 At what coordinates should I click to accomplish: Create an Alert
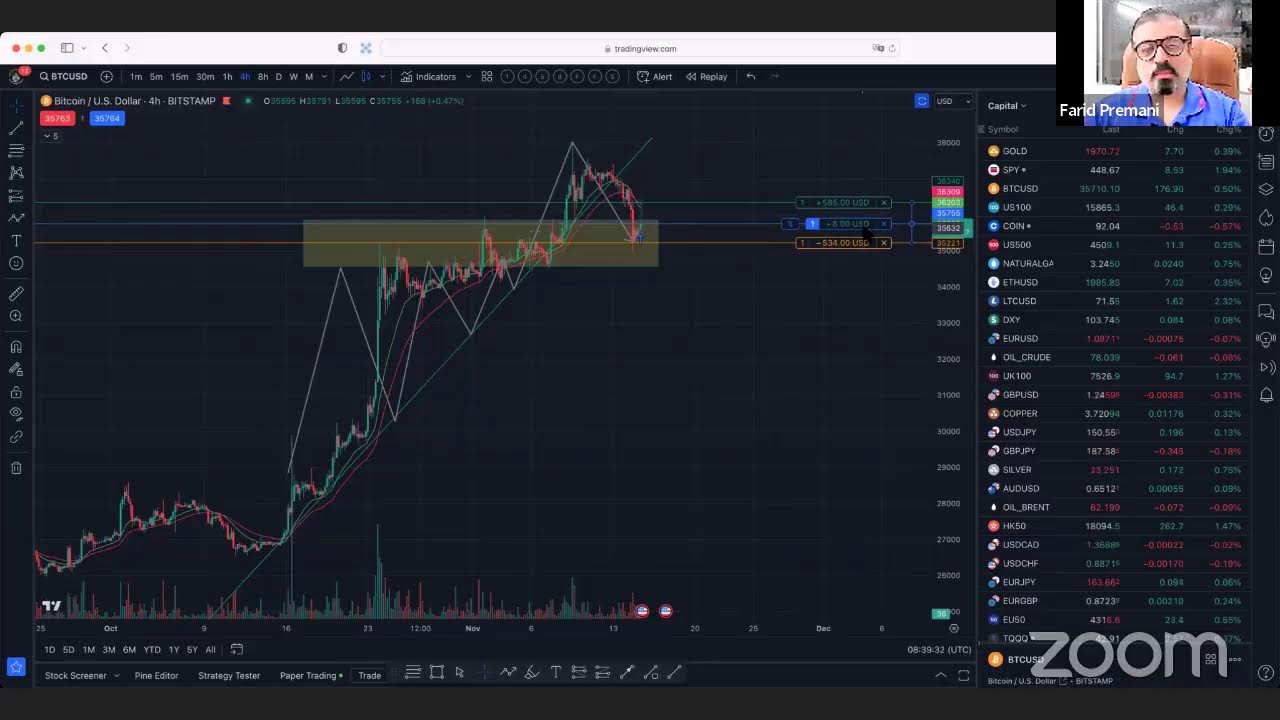pos(655,76)
